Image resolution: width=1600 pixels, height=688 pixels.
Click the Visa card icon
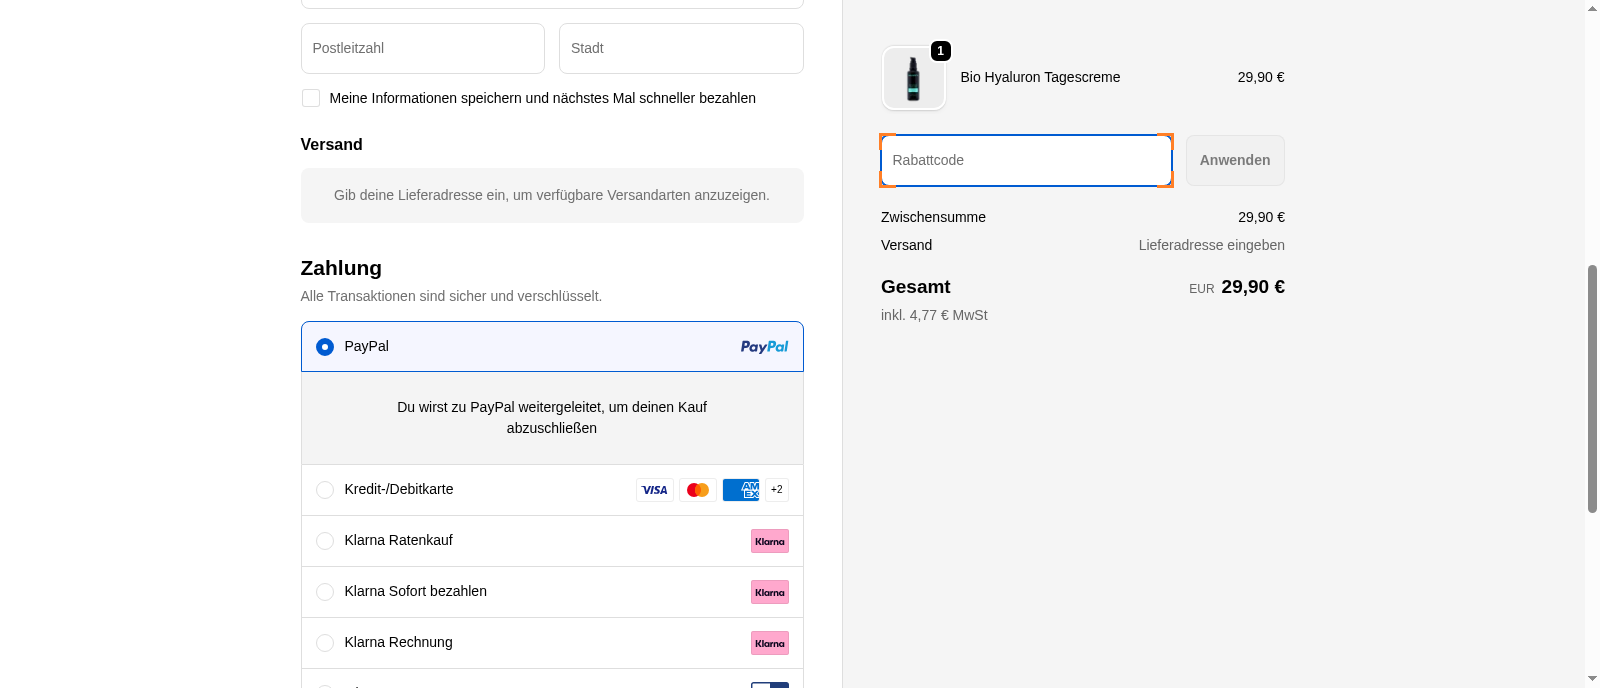(655, 490)
